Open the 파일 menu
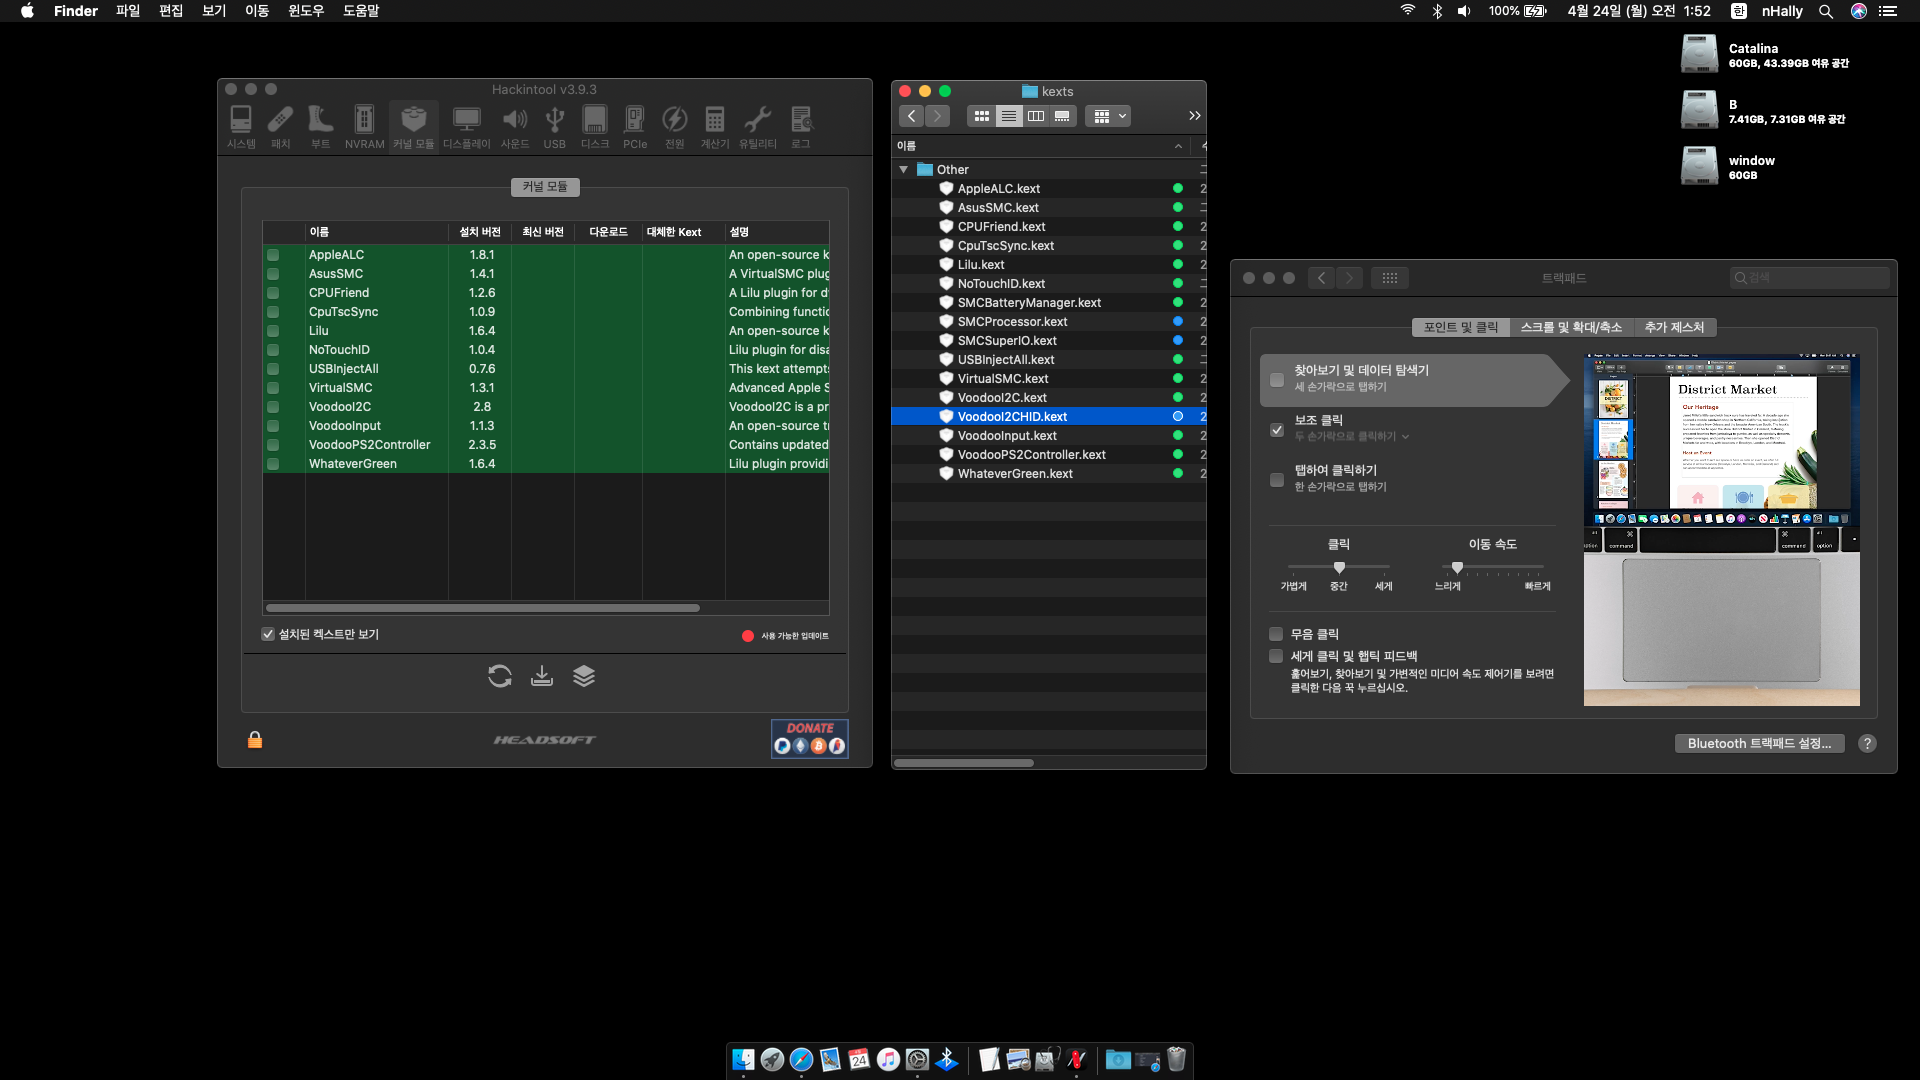 [x=128, y=11]
